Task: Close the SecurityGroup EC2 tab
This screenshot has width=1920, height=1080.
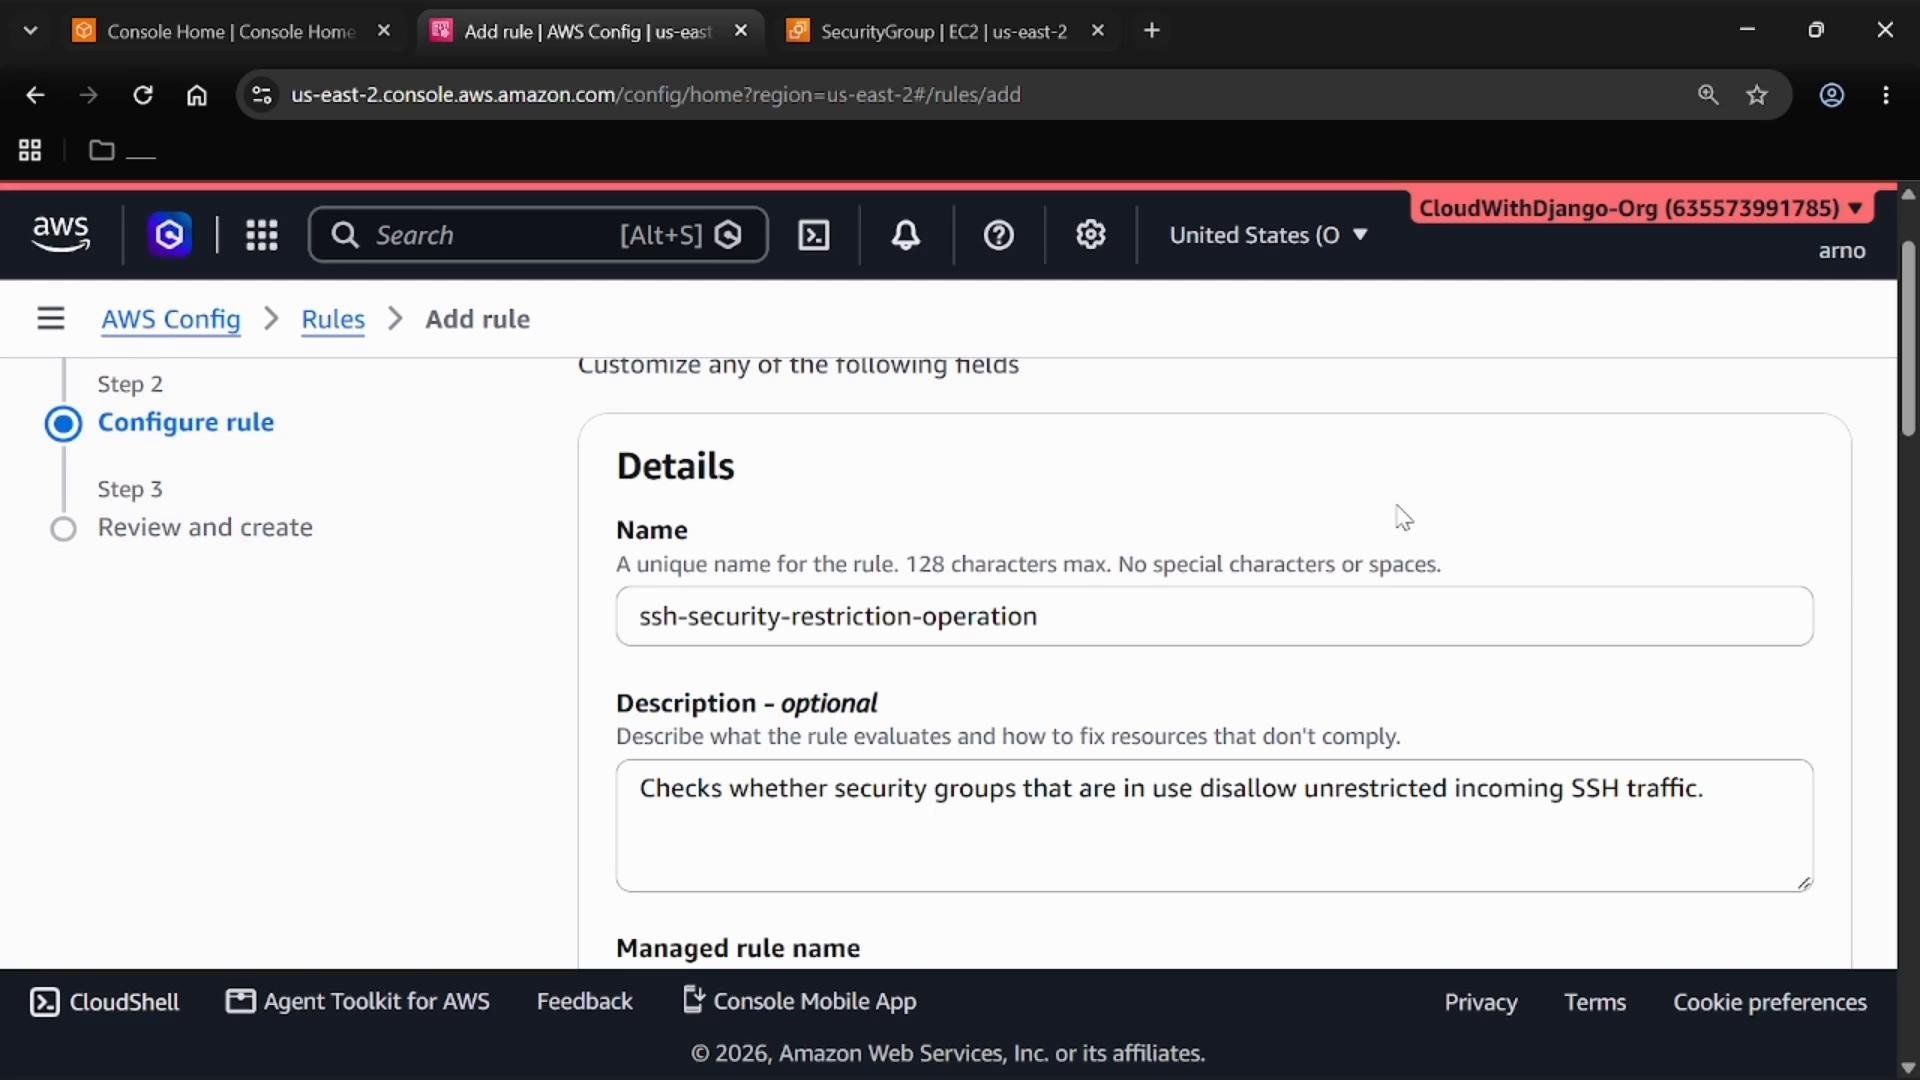Action: pyautogui.click(x=1098, y=31)
